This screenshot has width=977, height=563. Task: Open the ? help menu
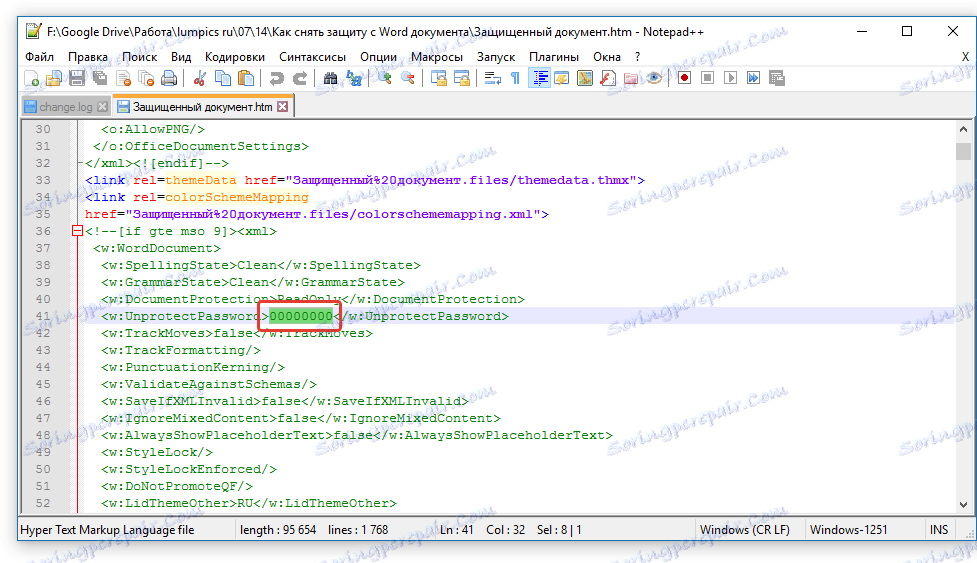(x=637, y=57)
